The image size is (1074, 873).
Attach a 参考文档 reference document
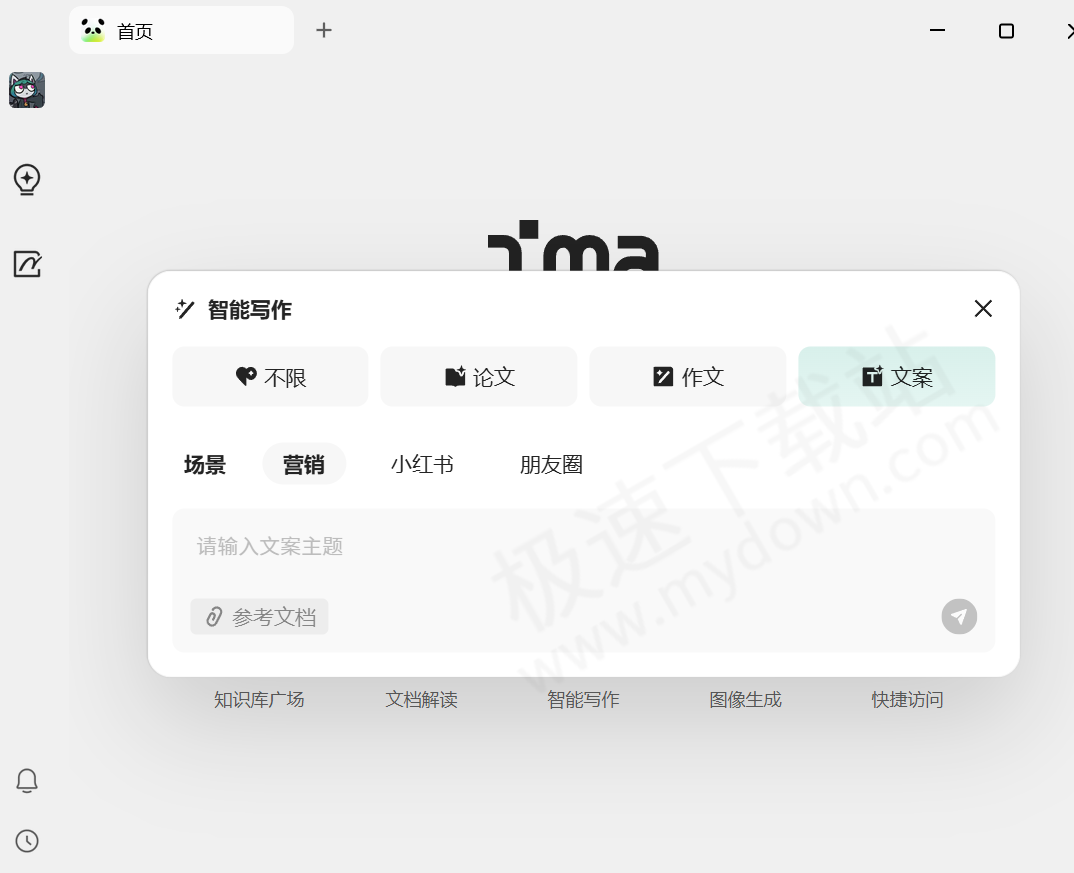pyautogui.click(x=260, y=617)
